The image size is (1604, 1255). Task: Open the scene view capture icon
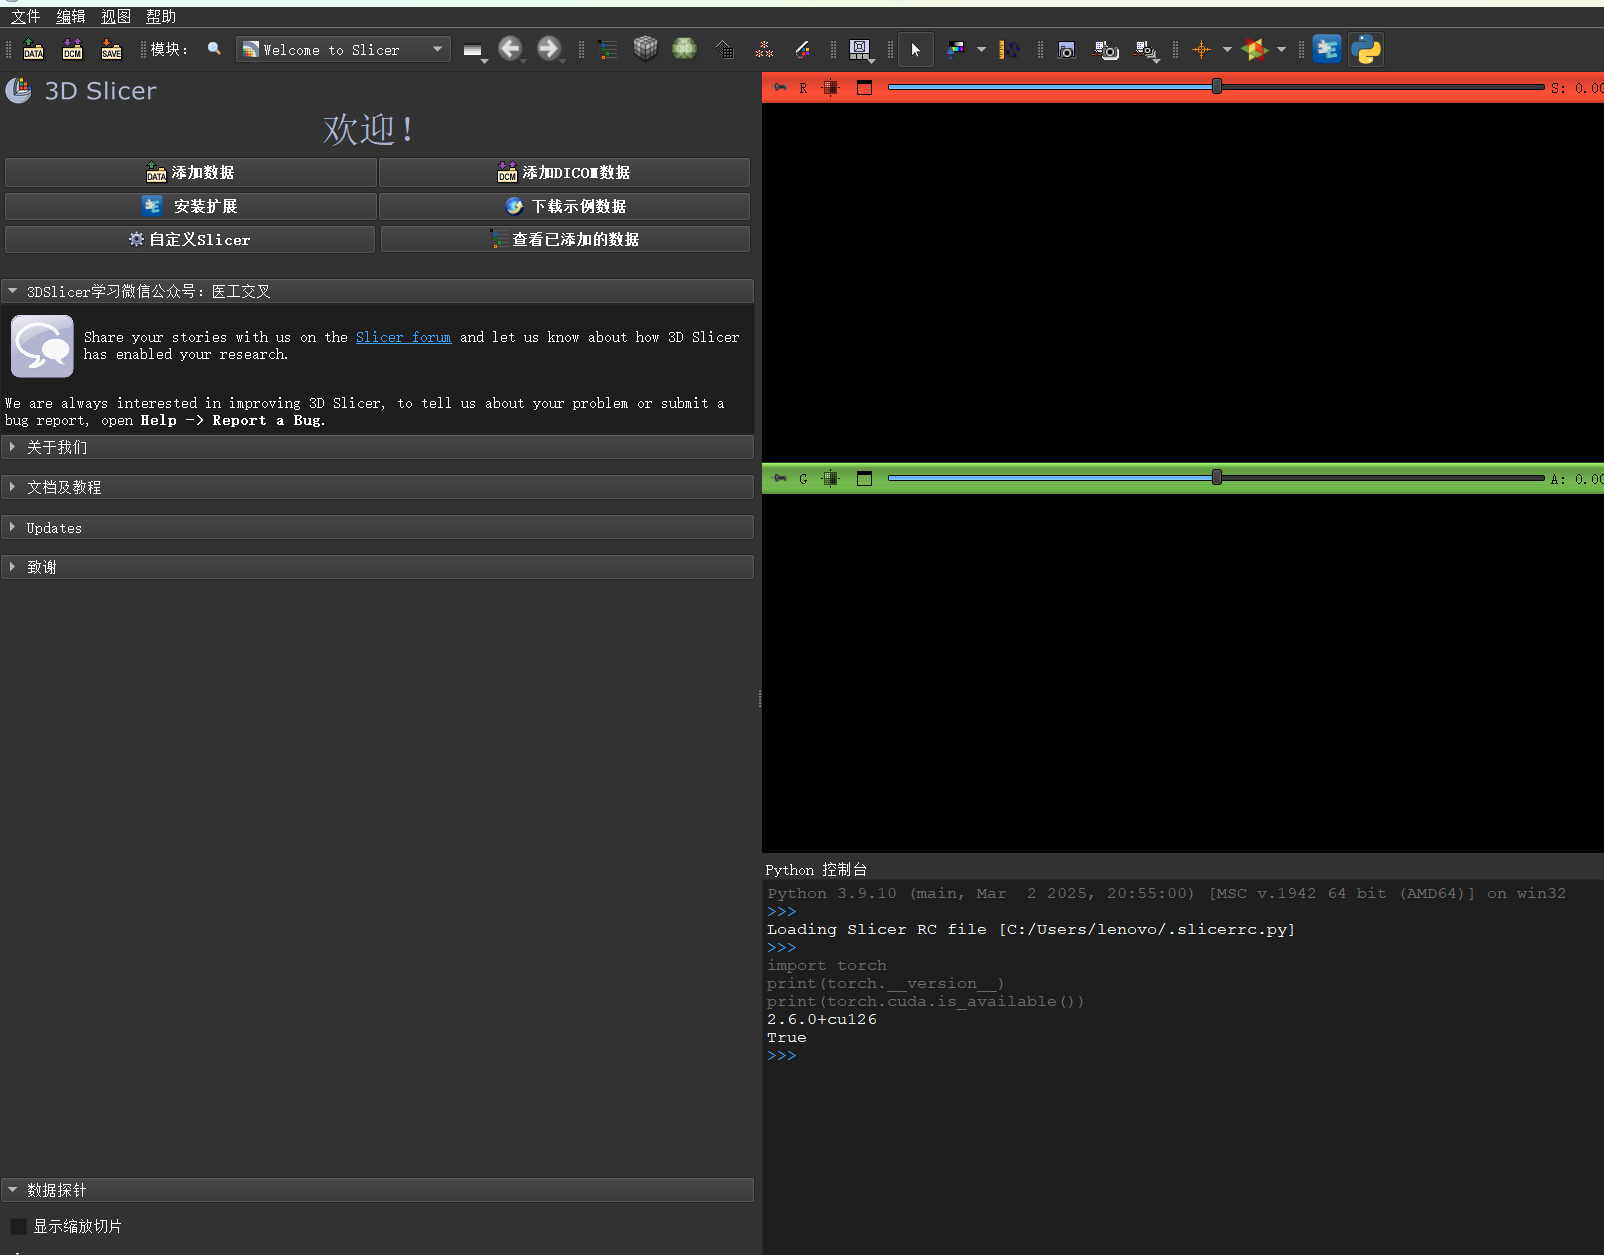pyautogui.click(x=1106, y=49)
